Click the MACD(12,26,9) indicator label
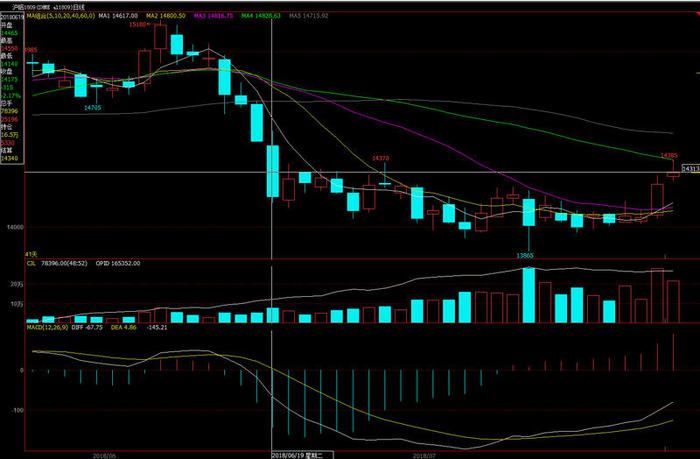Viewport: 700px width, 459px height. [x=47, y=327]
